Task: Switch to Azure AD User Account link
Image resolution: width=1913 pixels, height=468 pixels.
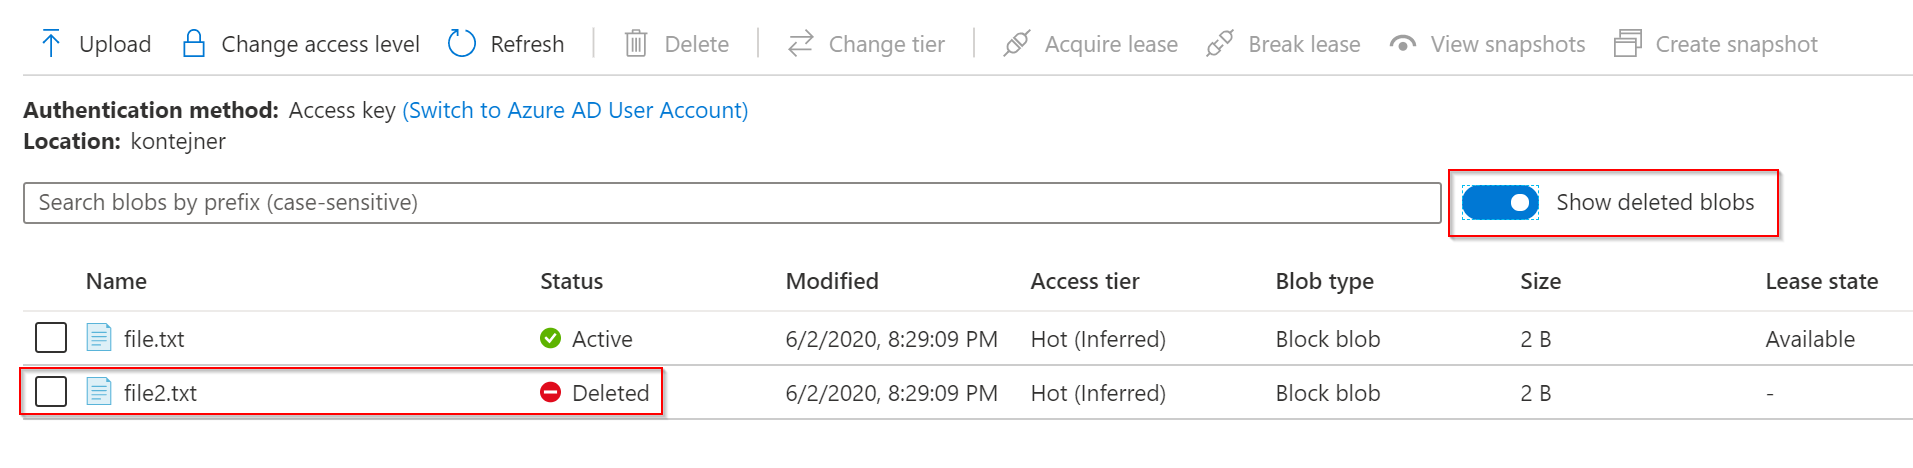Action: click(x=575, y=110)
